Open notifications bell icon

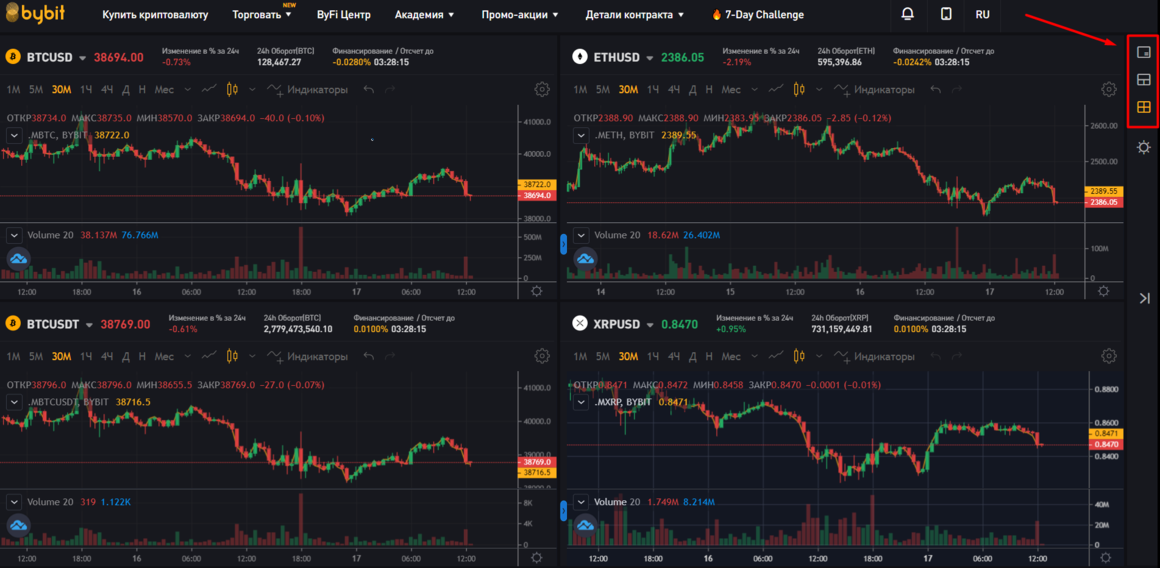(908, 15)
